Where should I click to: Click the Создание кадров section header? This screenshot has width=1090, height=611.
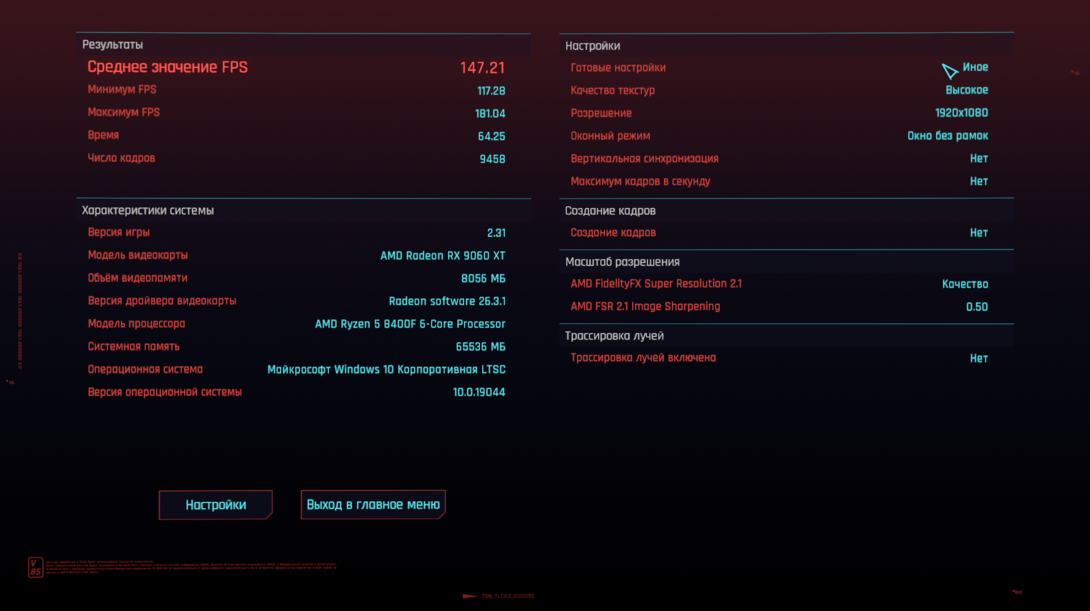pos(610,211)
